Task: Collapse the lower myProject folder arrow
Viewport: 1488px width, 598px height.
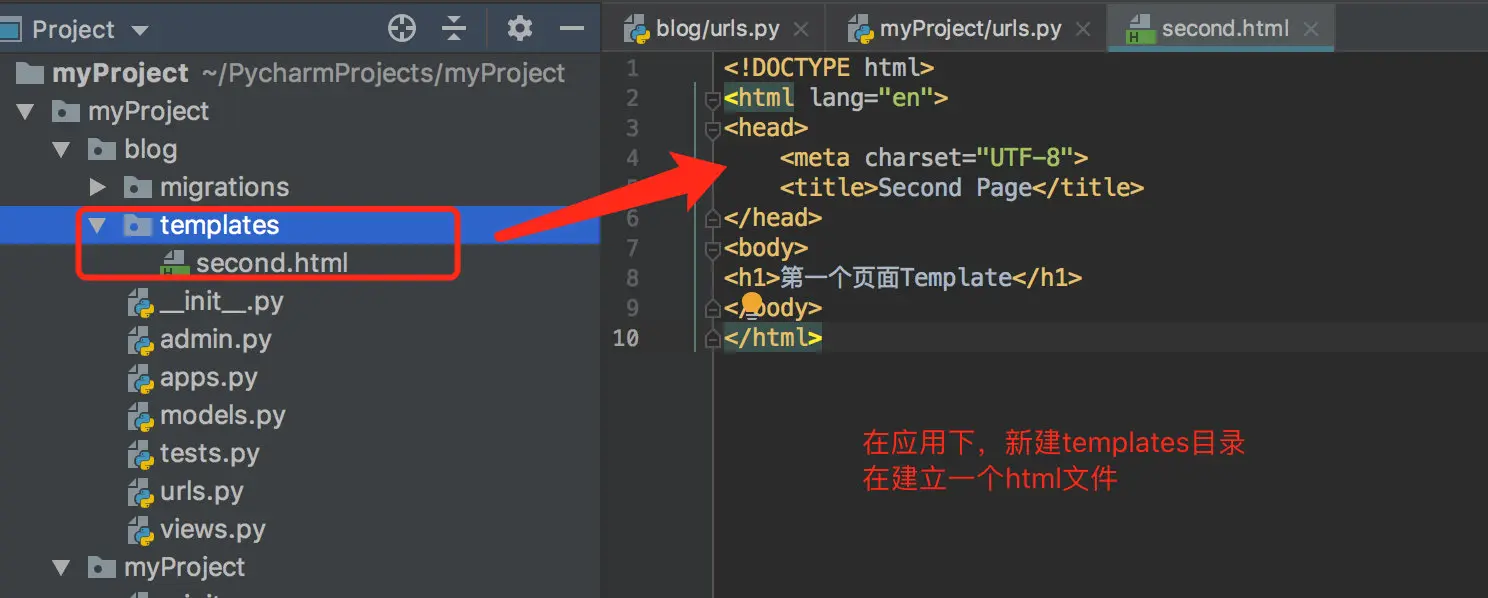Action: pyautogui.click(x=62, y=568)
